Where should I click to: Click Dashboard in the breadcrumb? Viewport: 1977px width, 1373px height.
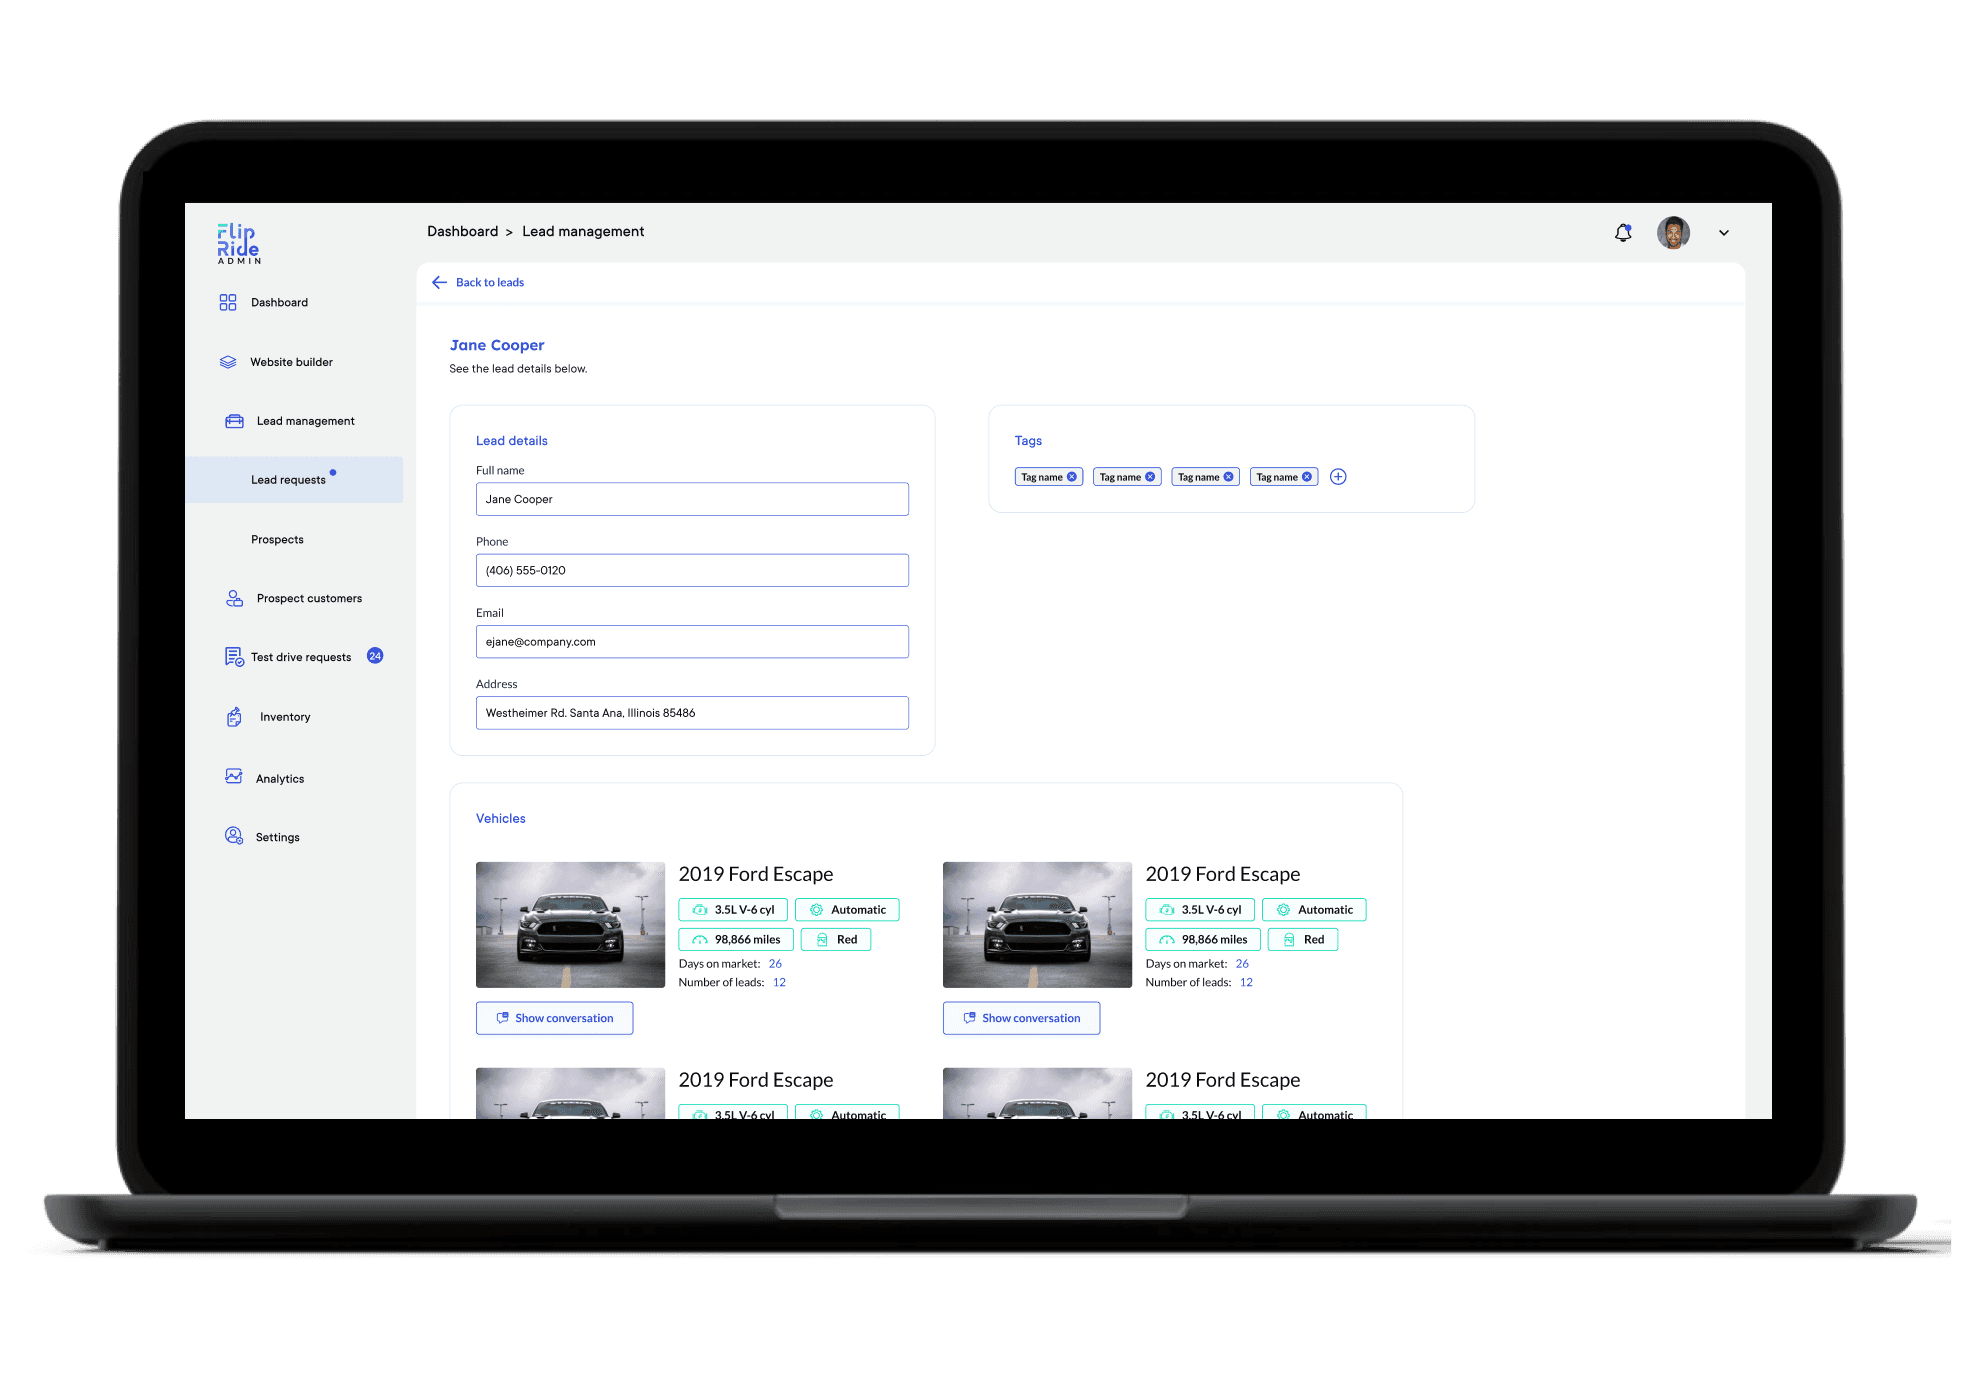(x=462, y=231)
